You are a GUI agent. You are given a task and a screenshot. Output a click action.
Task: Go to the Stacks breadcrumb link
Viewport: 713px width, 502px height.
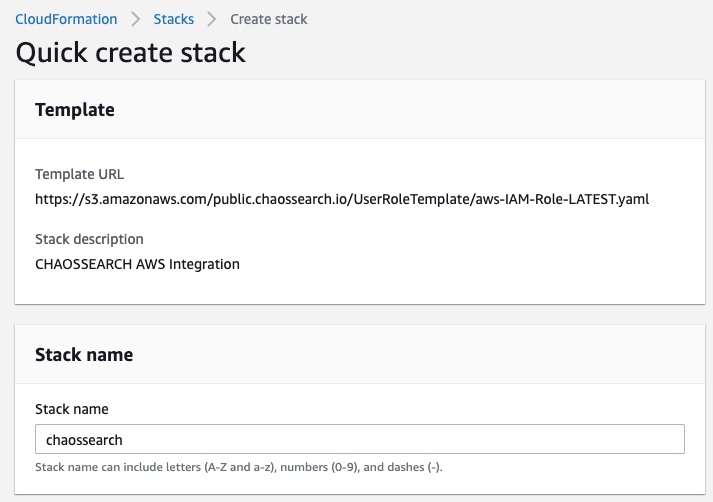point(174,19)
